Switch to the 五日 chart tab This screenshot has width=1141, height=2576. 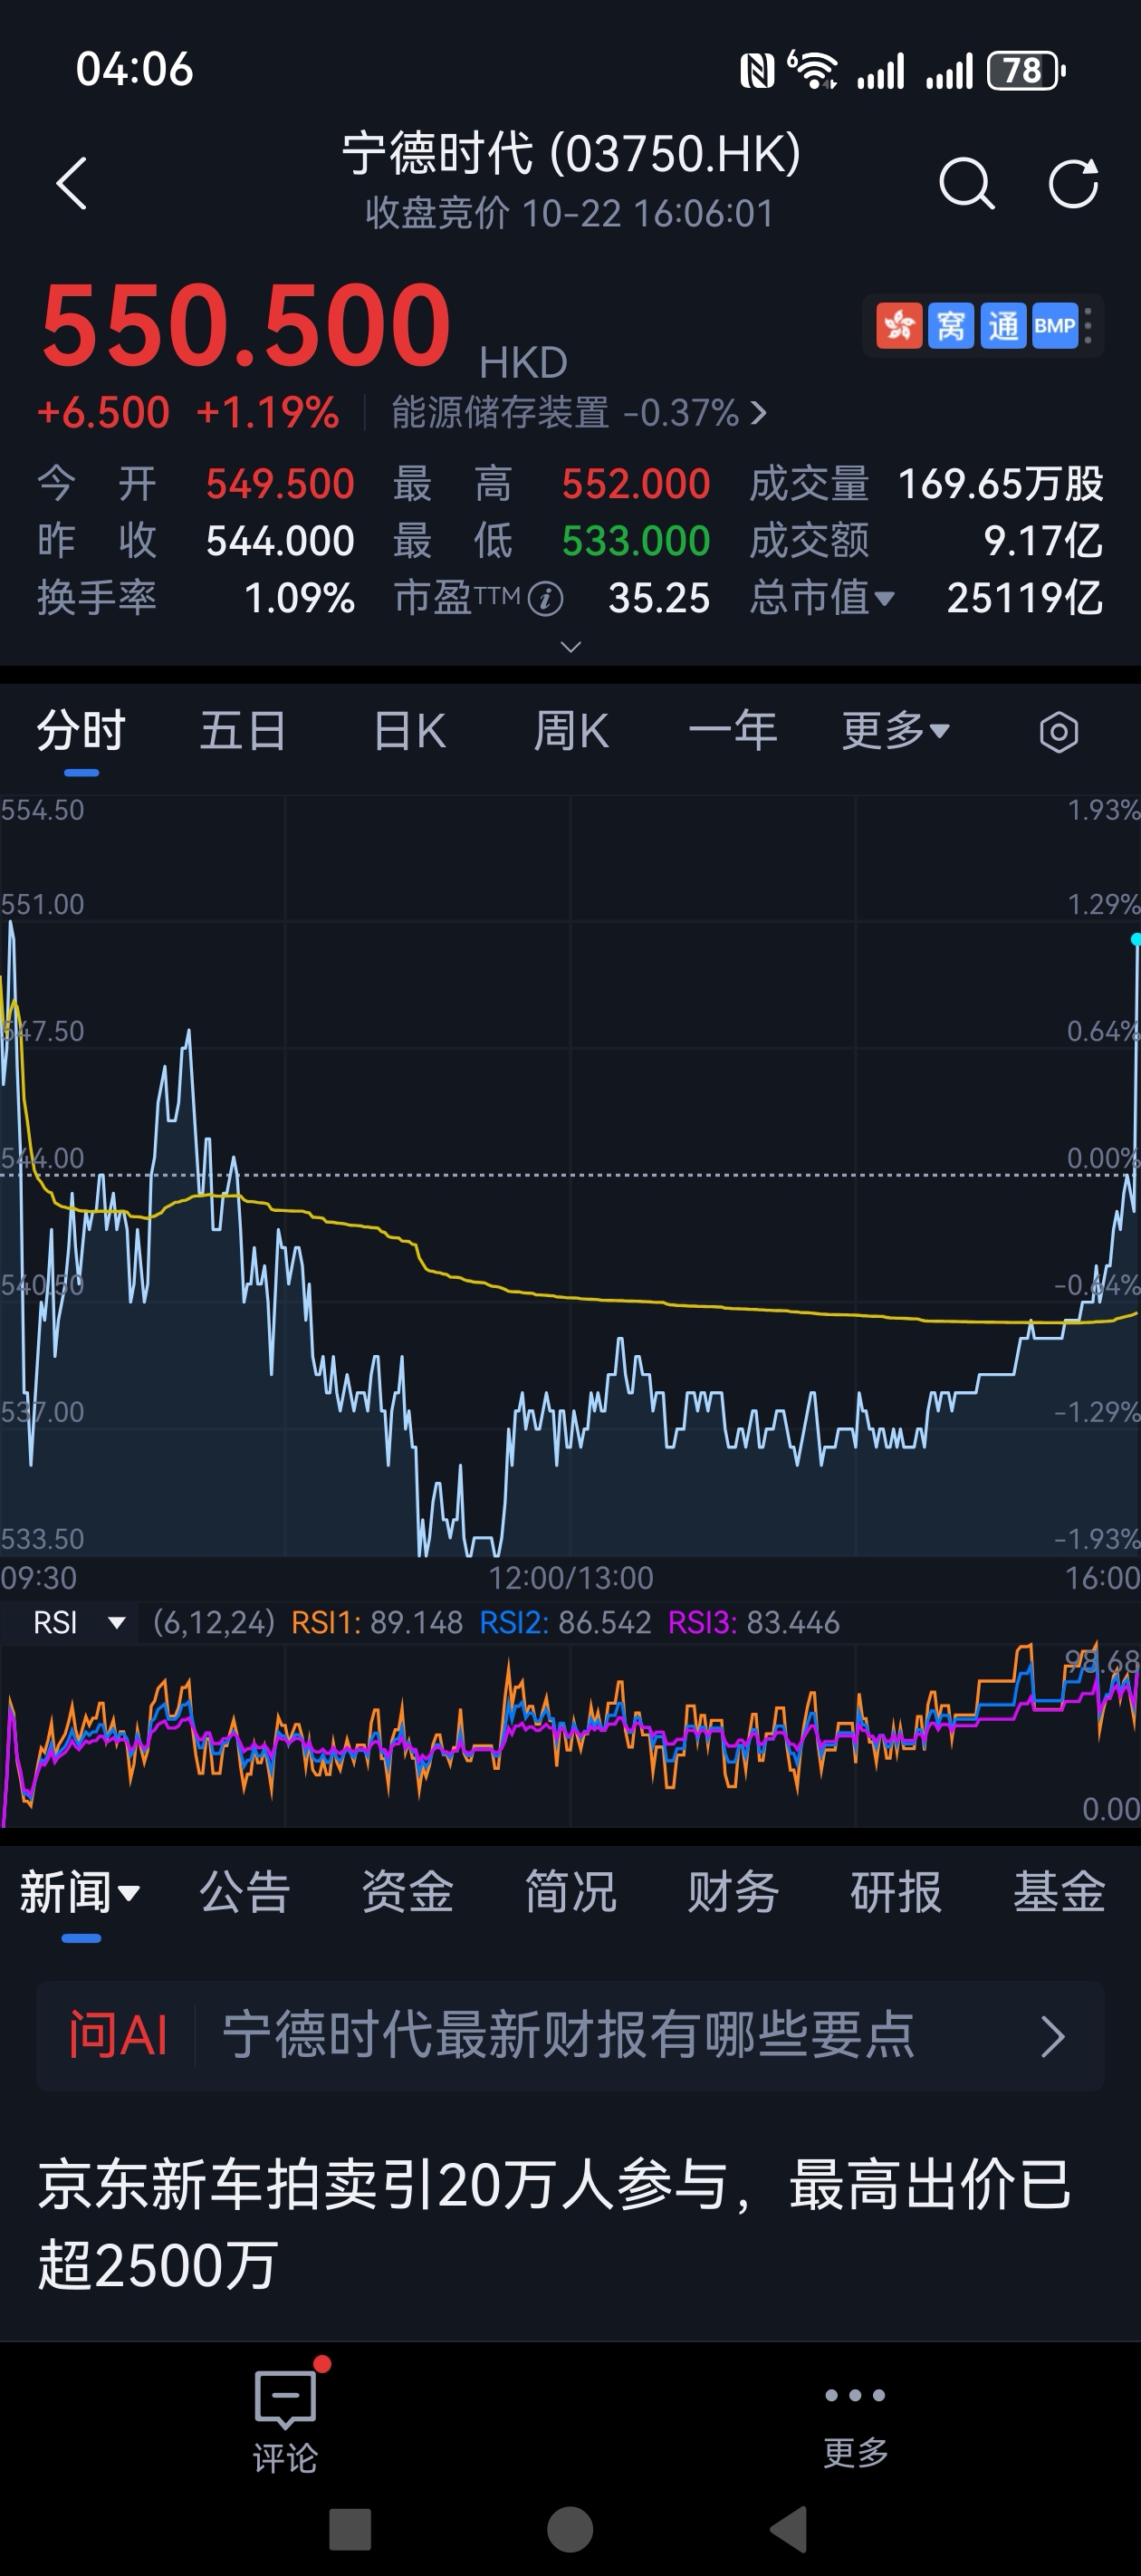pos(243,731)
